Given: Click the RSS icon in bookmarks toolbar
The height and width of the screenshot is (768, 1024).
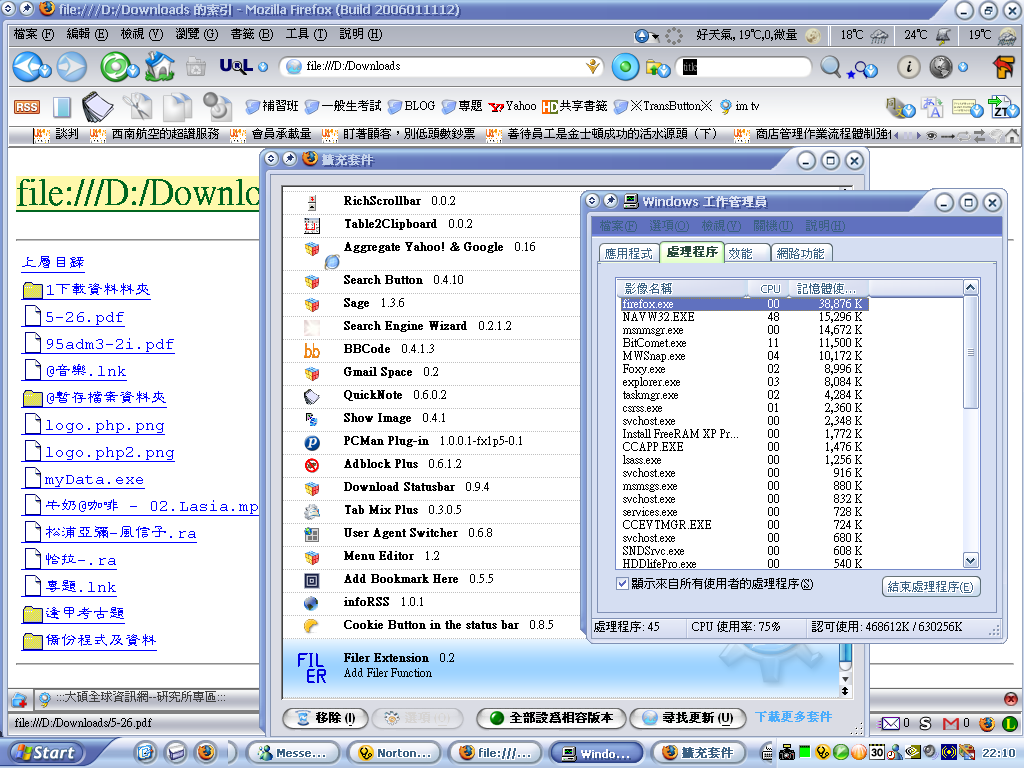Looking at the screenshot, I should [x=27, y=106].
